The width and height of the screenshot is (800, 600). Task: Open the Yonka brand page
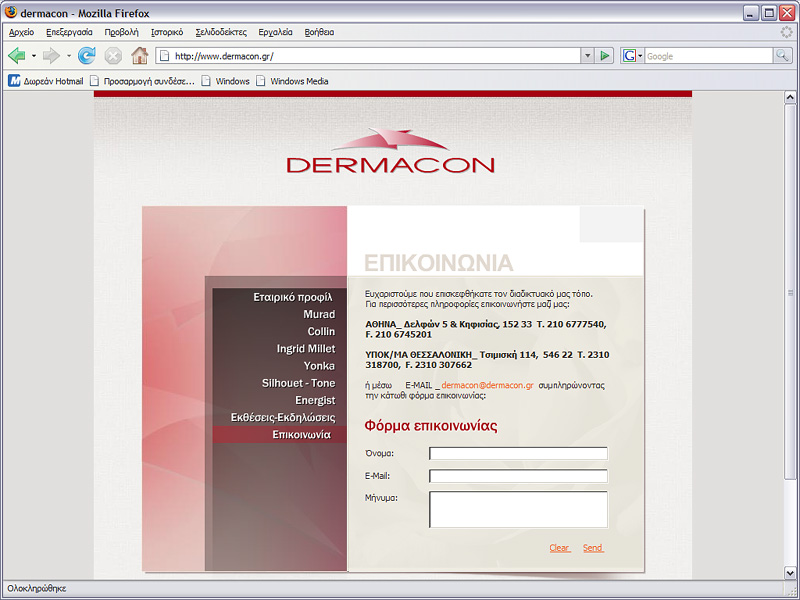point(319,366)
